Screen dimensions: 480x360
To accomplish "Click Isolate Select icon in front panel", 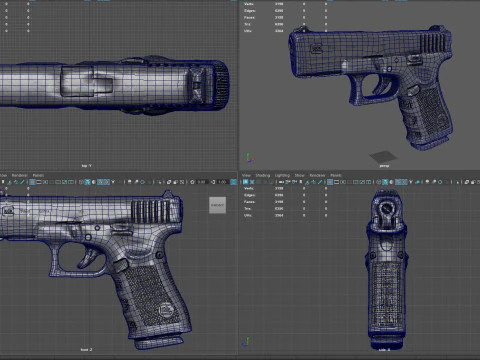I will 159,182.
